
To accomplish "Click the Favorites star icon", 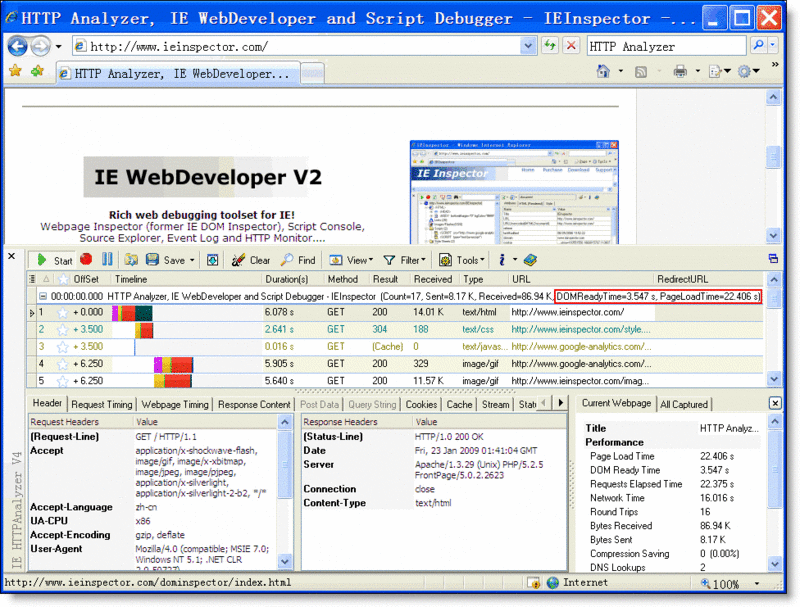I will pyautogui.click(x=16, y=71).
